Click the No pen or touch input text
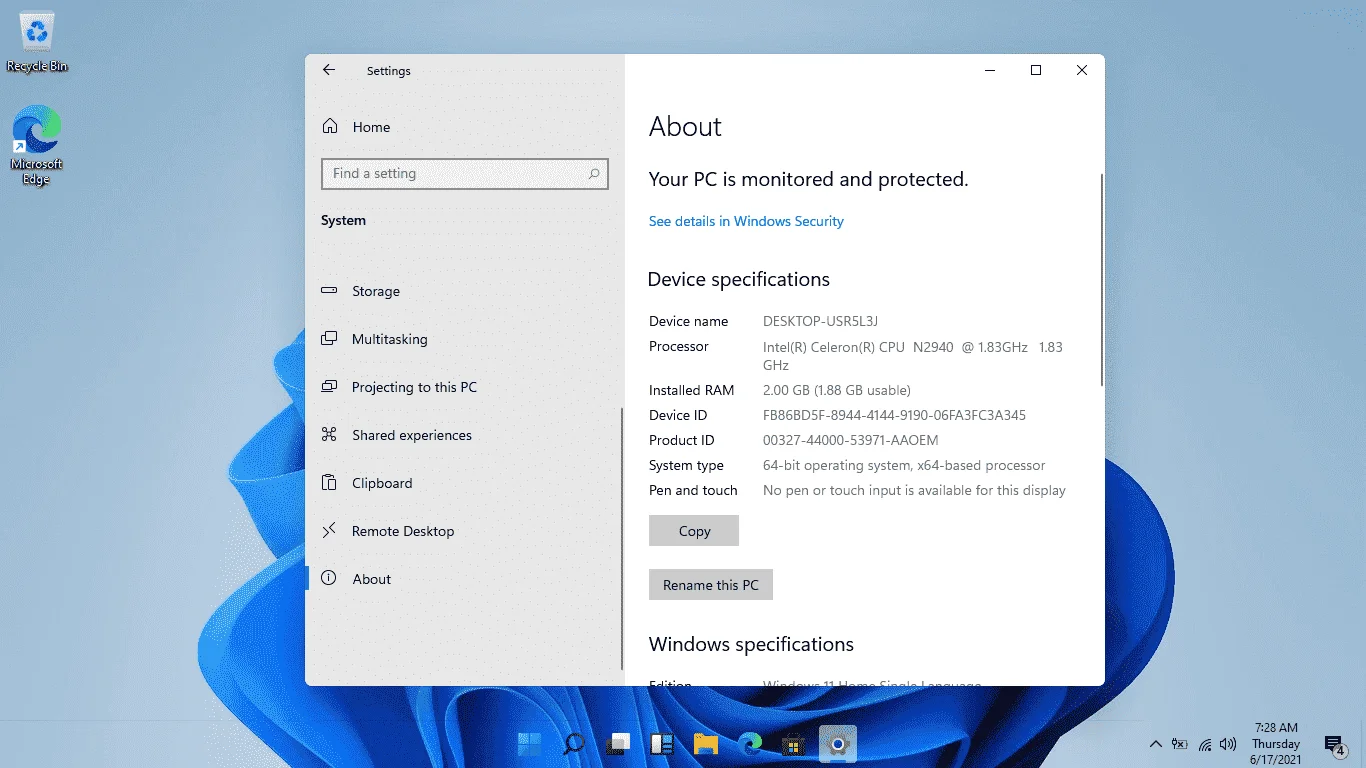Screen dimensions: 1366x768 click(914, 490)
